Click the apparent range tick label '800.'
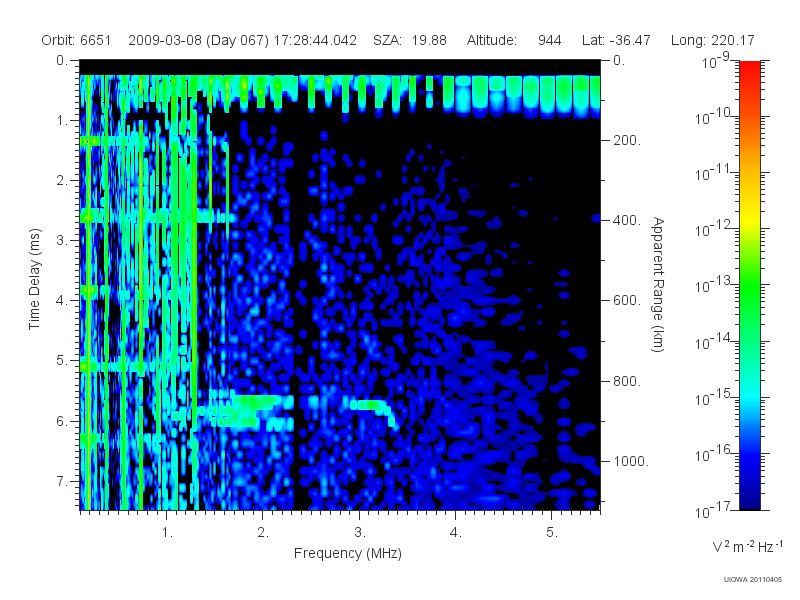Image resolution: width=800 pixels, height=600 pixels. (x=627, y=381)
